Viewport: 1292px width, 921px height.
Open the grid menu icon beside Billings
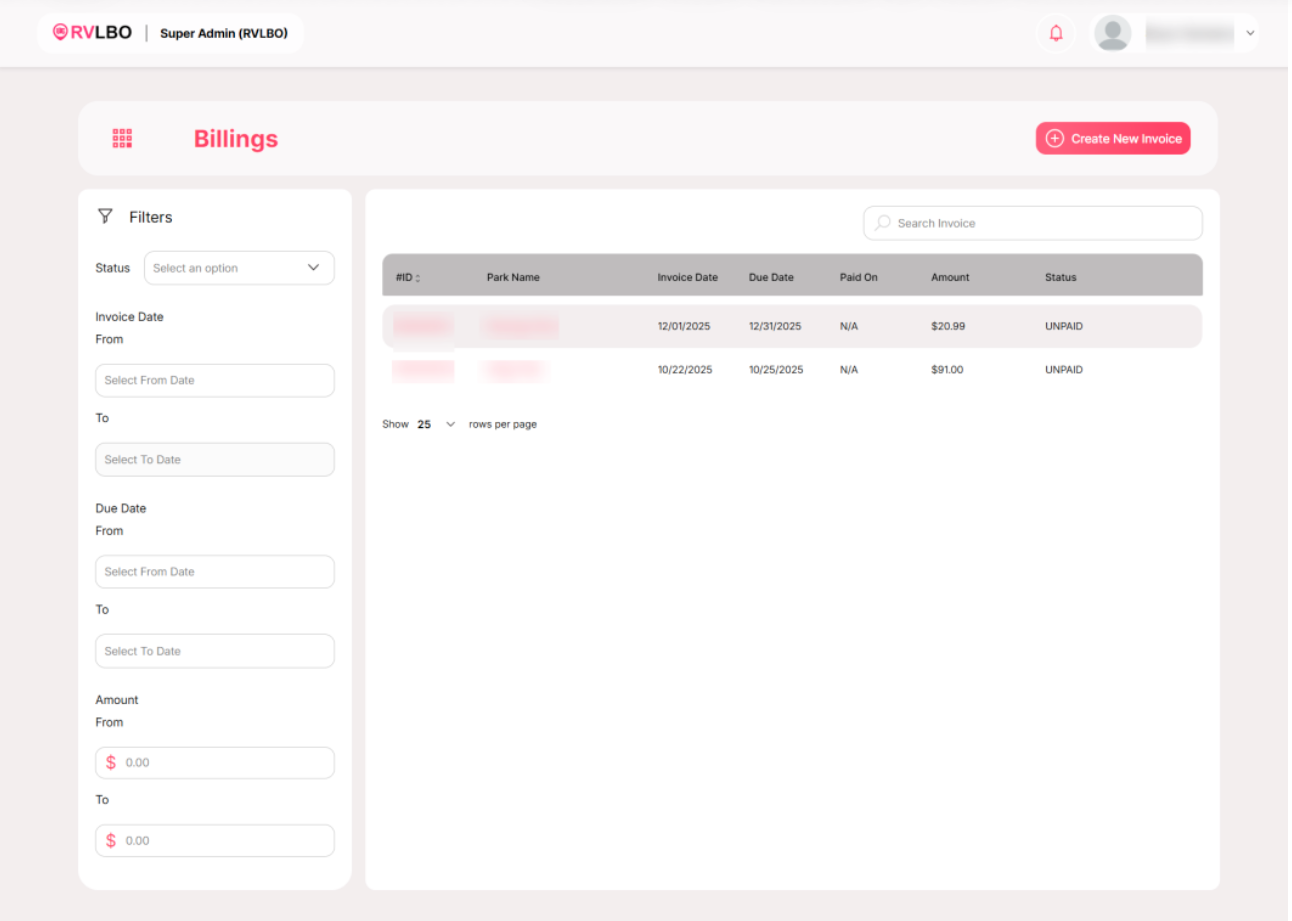122,139
